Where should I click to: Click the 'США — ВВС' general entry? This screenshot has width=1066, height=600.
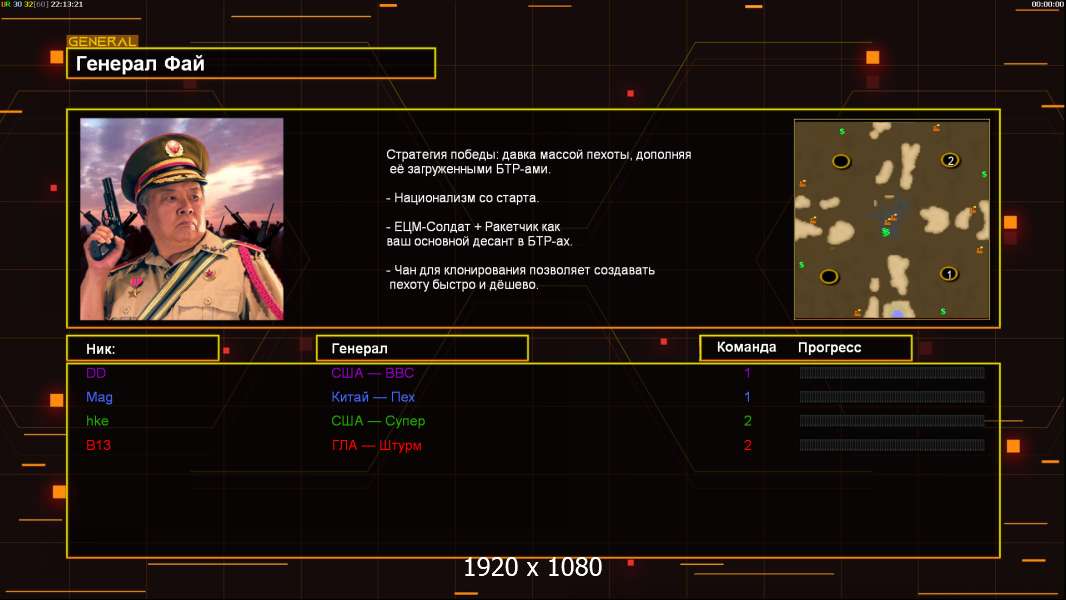[373, 372]
